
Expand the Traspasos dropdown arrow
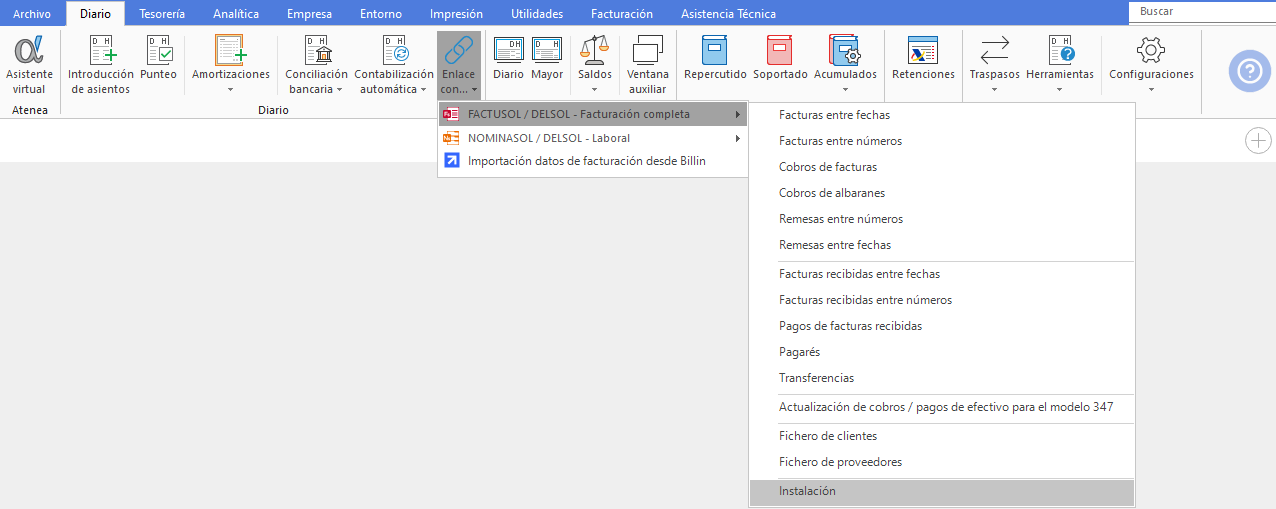[995, 90]
